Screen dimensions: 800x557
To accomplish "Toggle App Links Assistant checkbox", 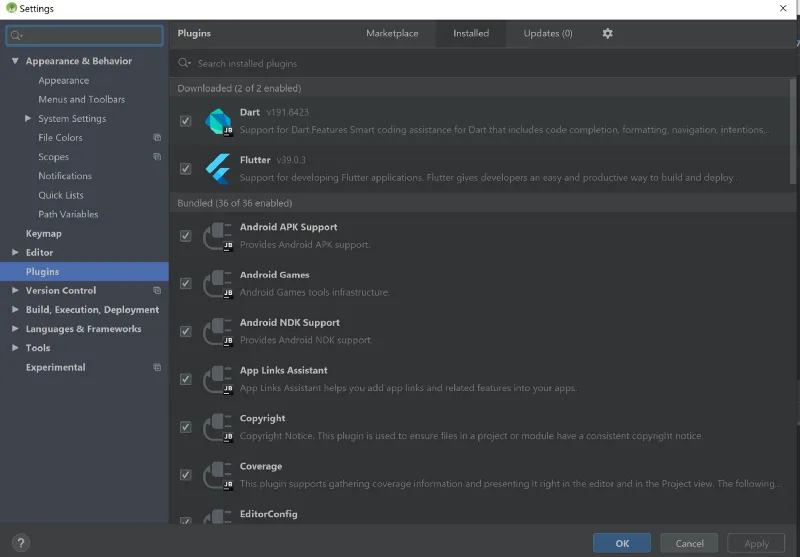I will coord(186,379).
